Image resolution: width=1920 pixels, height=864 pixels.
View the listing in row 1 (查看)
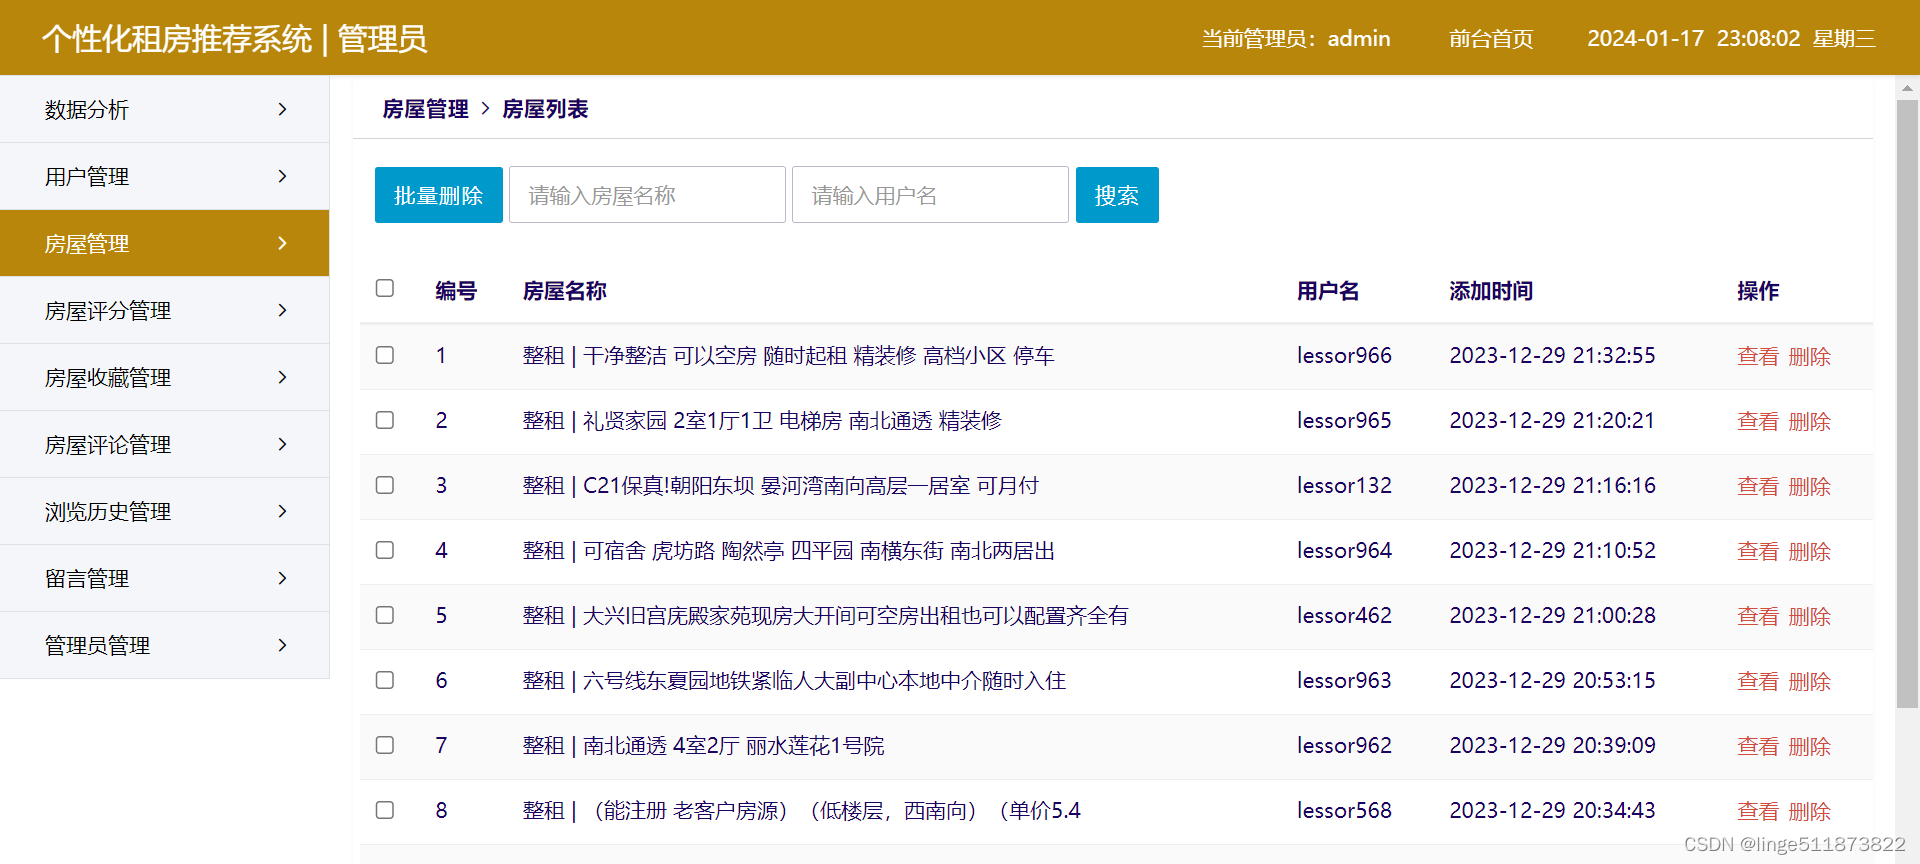click(1758, 356)
